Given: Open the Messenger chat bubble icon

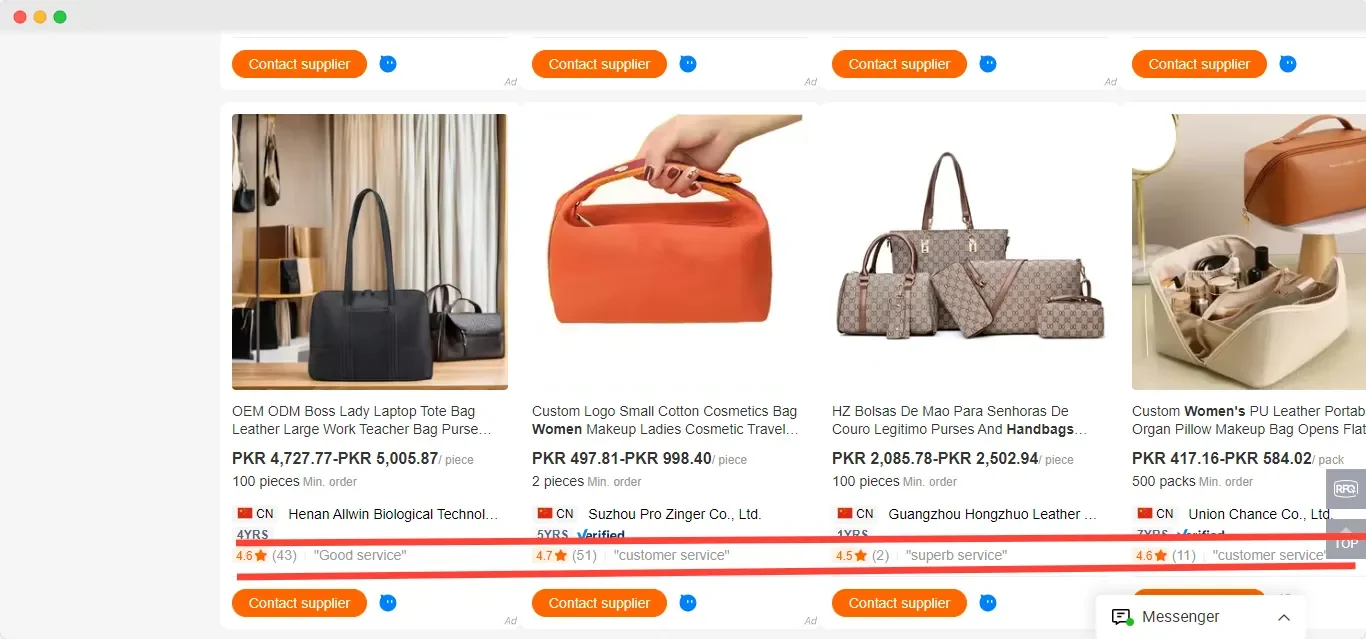Looking at the screenshot, I should [1120, 616].
